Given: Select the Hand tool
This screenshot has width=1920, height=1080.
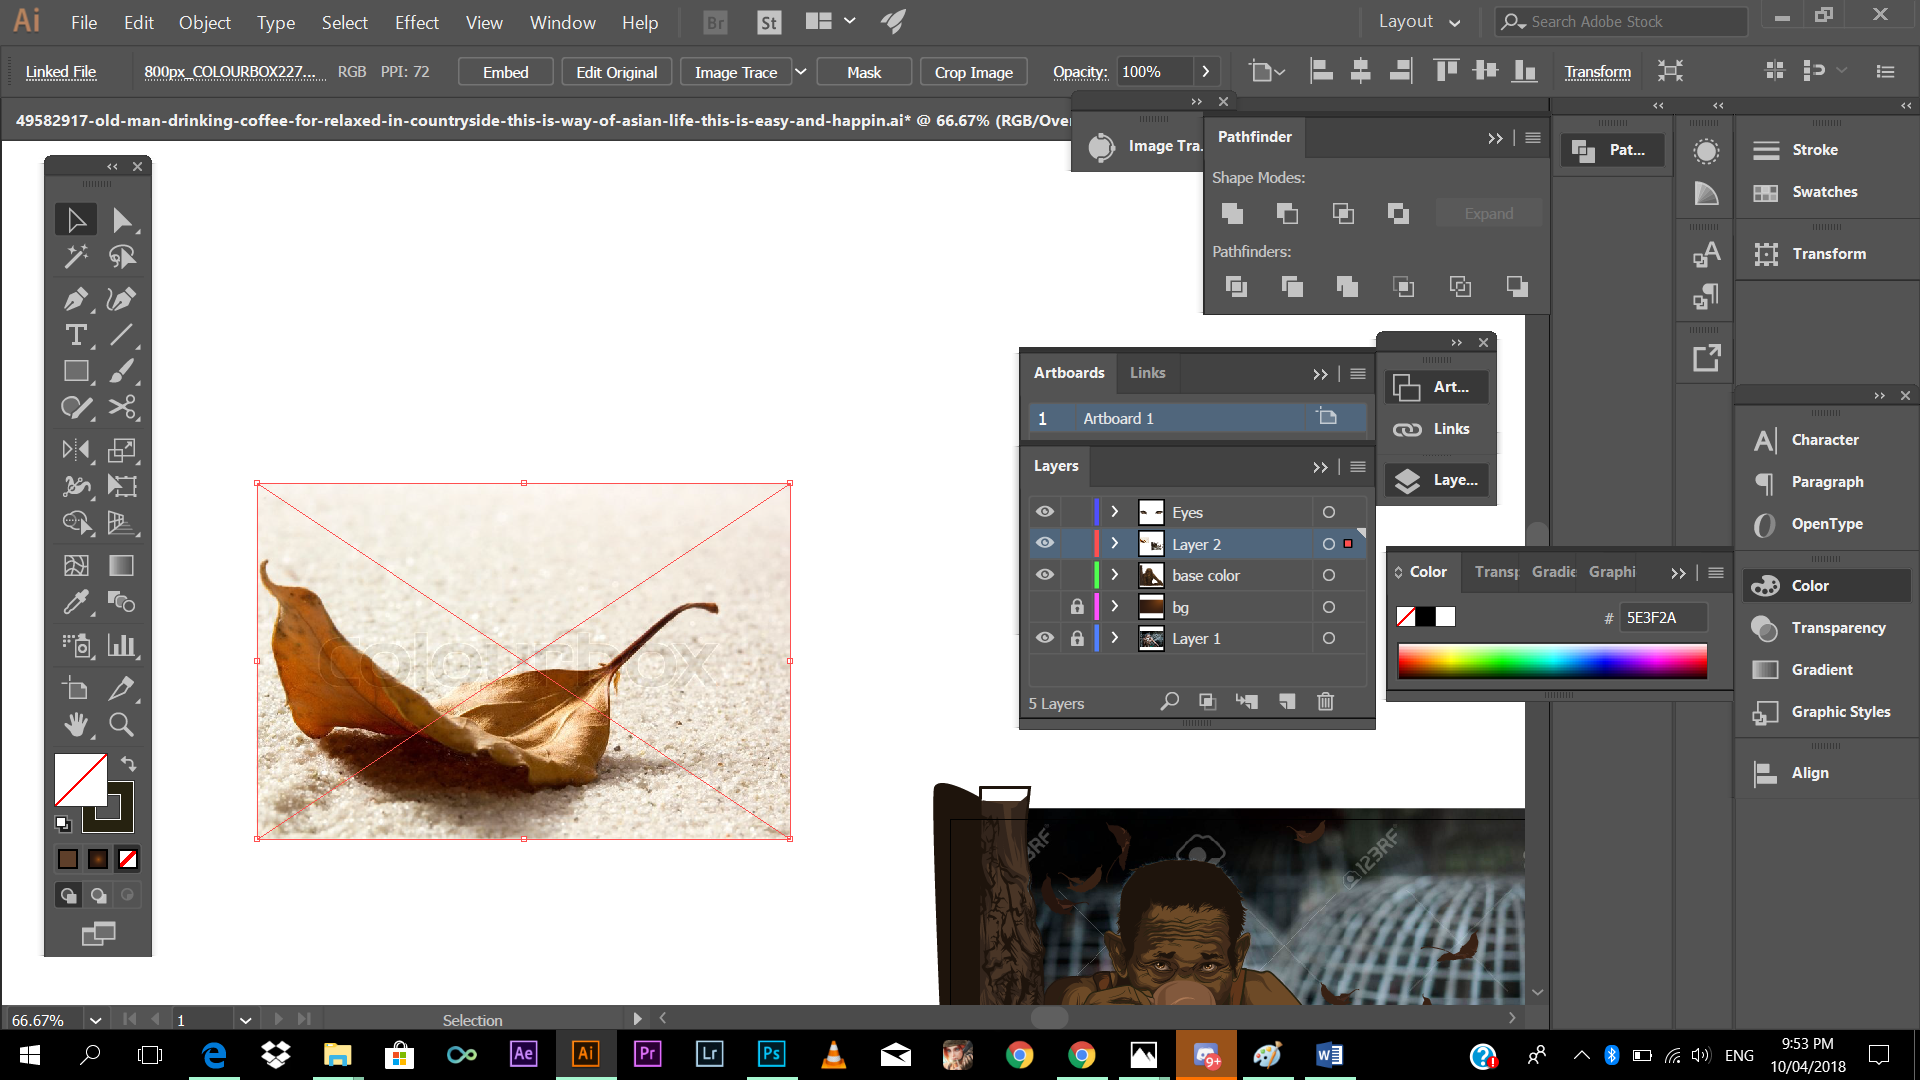Looking at the screenshot, I should click(x=76, y=724).
